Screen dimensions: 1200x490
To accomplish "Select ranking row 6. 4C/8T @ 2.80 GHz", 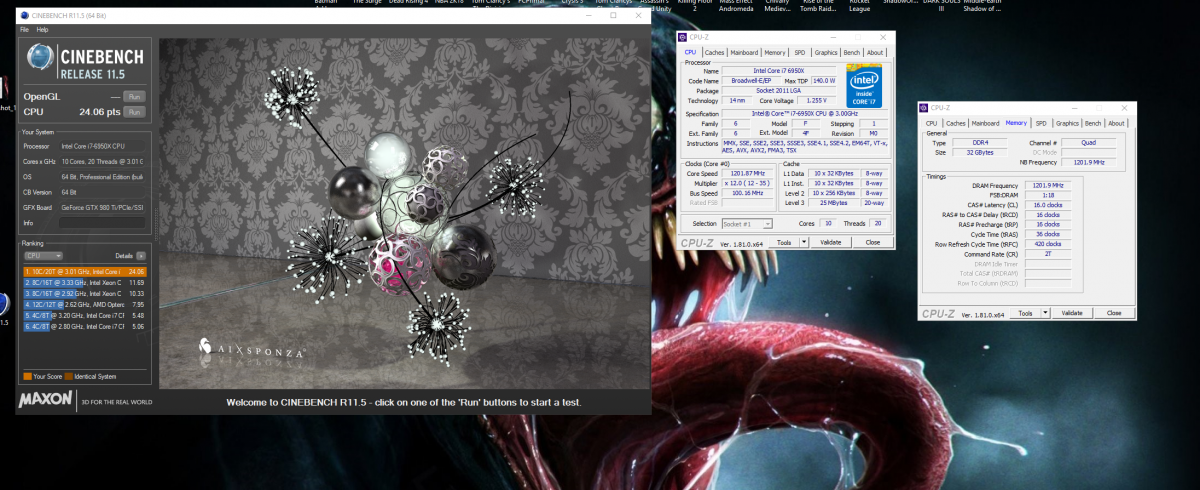I will click(85, 326).
